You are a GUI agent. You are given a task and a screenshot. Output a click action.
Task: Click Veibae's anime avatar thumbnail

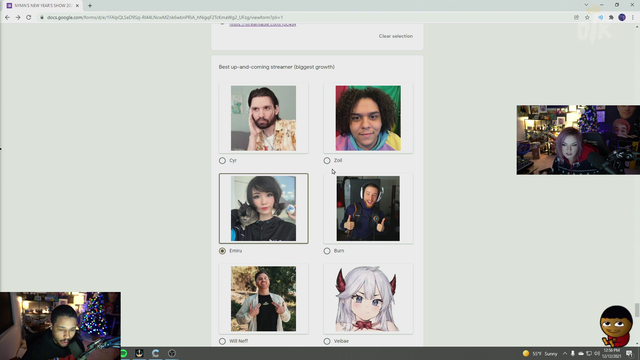tap(368, 299)
